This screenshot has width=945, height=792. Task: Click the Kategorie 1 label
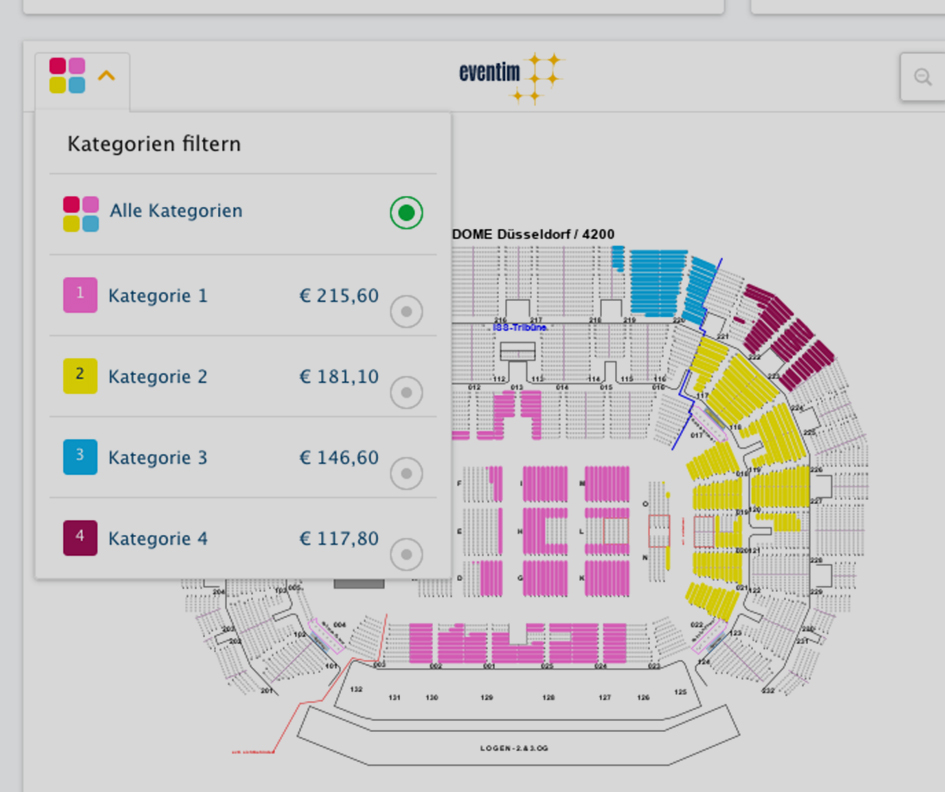point(158,296)
